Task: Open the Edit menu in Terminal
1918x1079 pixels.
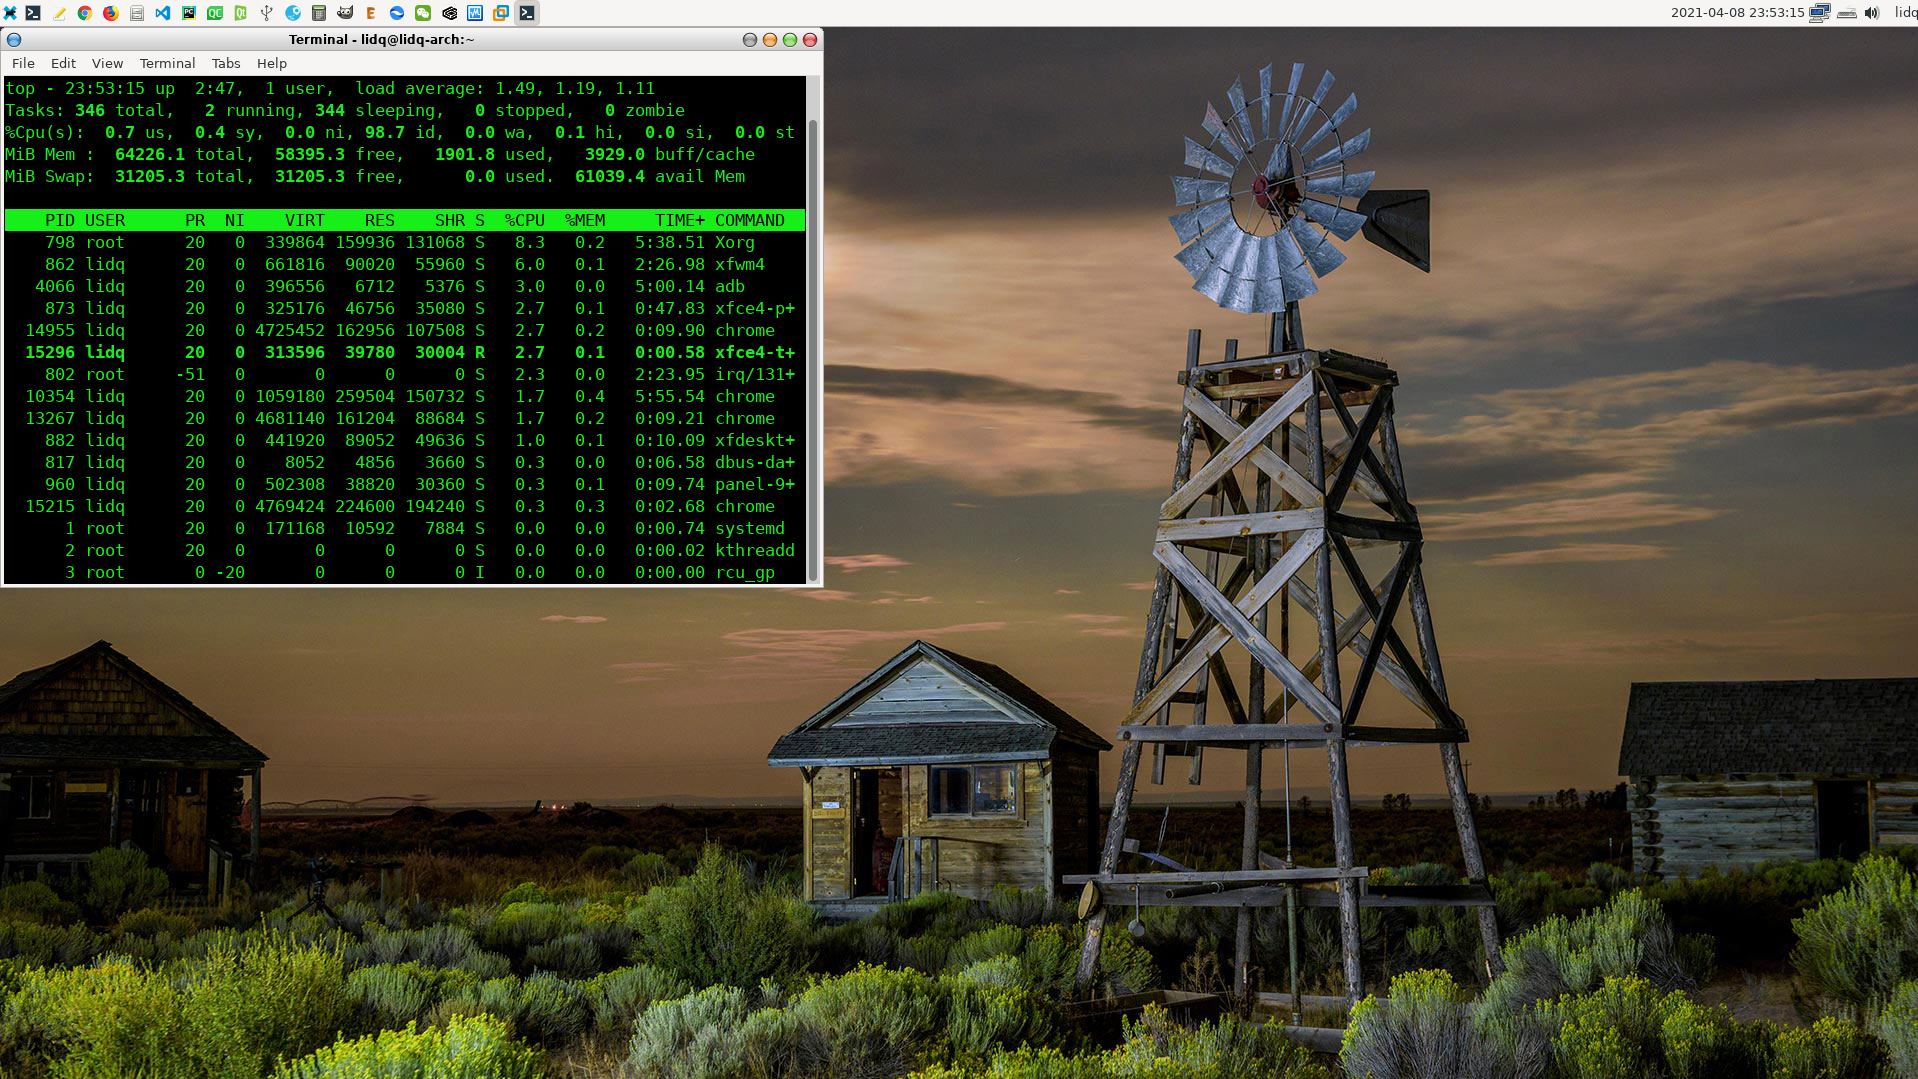Action: [x=63, y=63]
